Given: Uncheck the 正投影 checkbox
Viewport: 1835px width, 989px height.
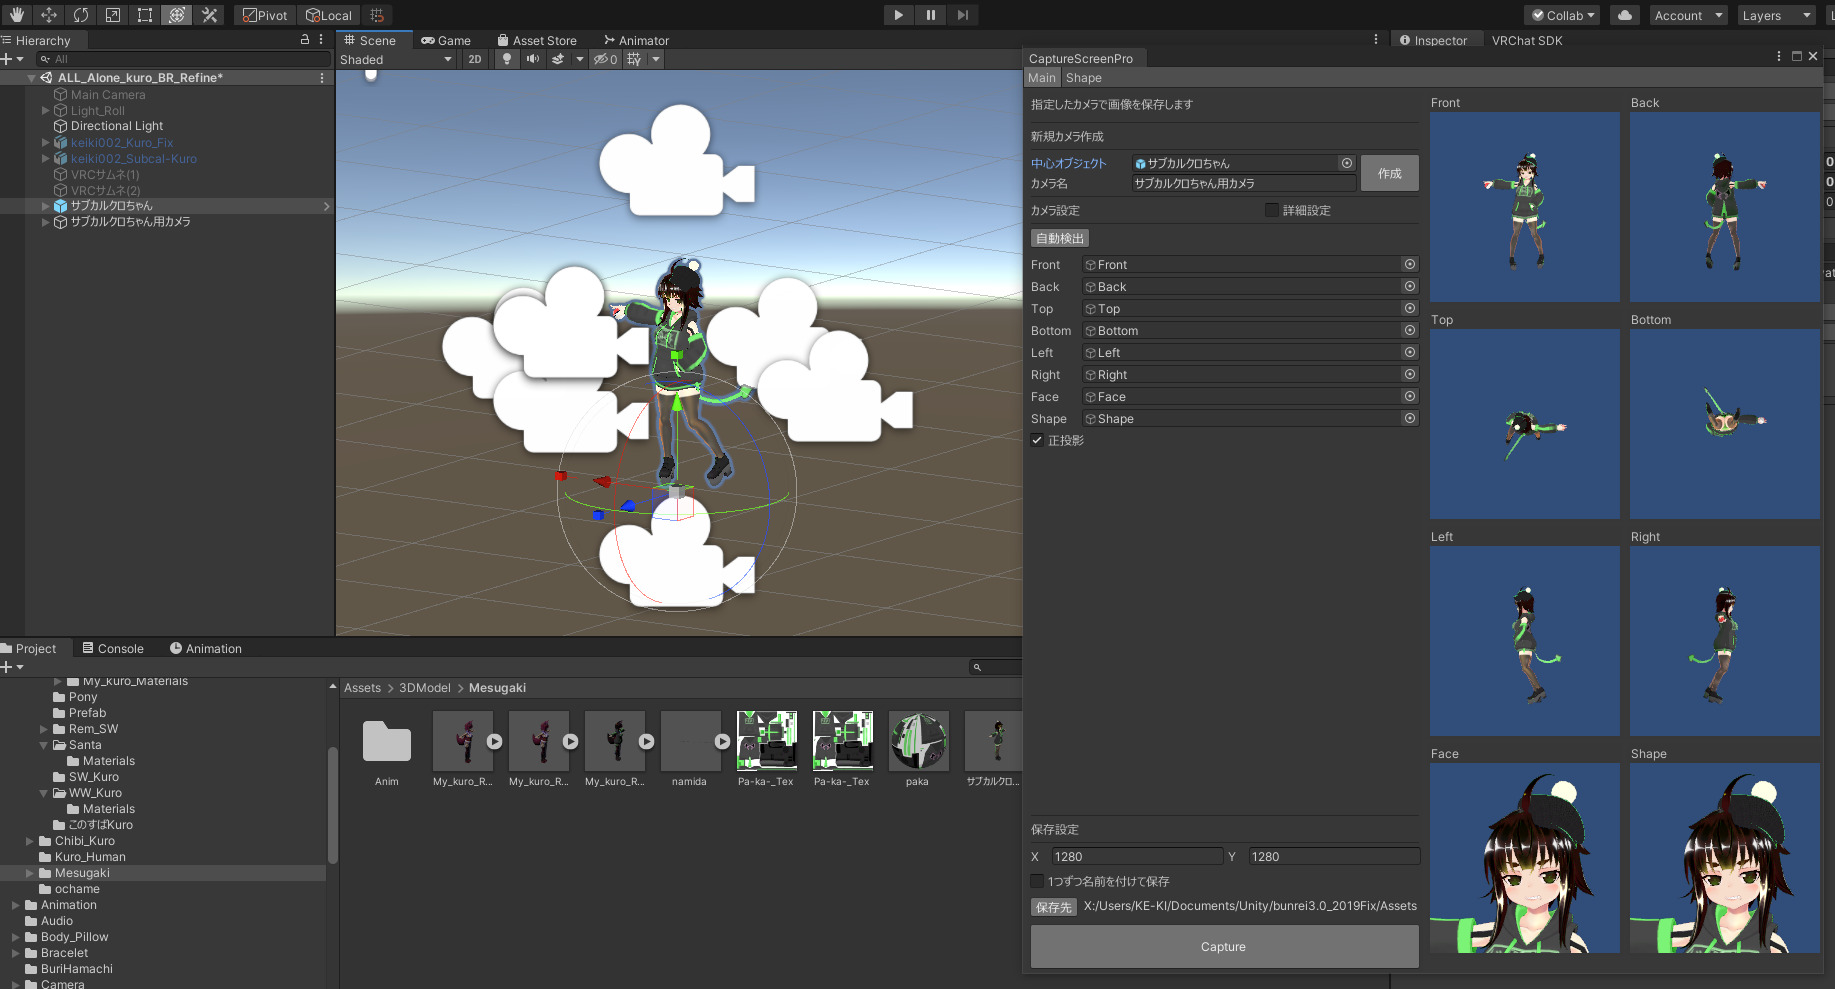Looking at the screenshot, I should tap(1037, 440).
